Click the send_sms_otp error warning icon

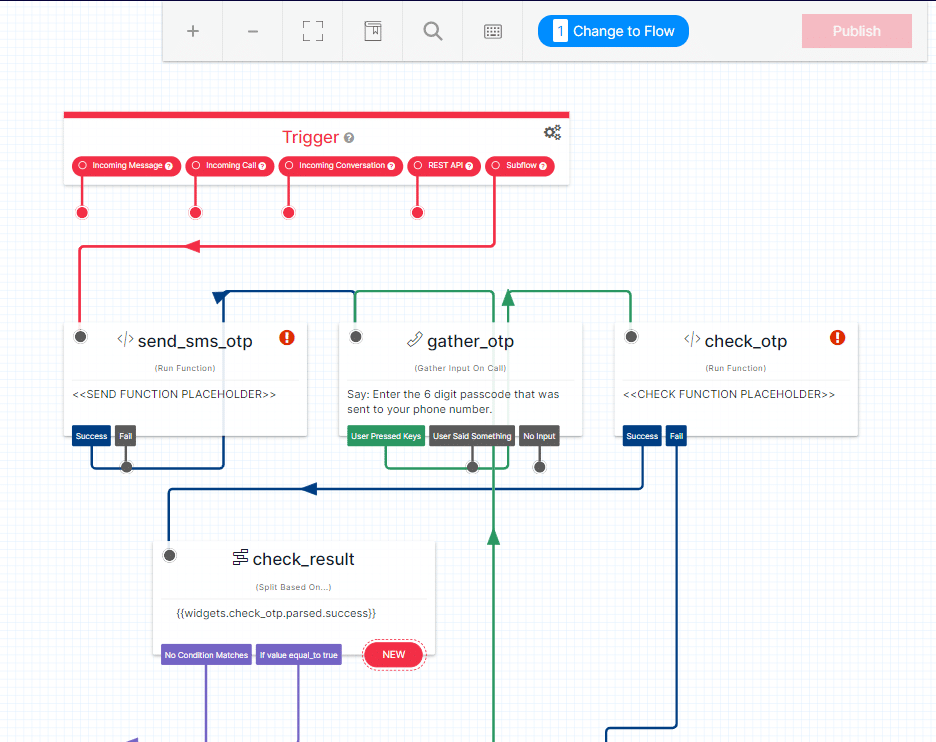pyautogui.click(x=287, y=338)
